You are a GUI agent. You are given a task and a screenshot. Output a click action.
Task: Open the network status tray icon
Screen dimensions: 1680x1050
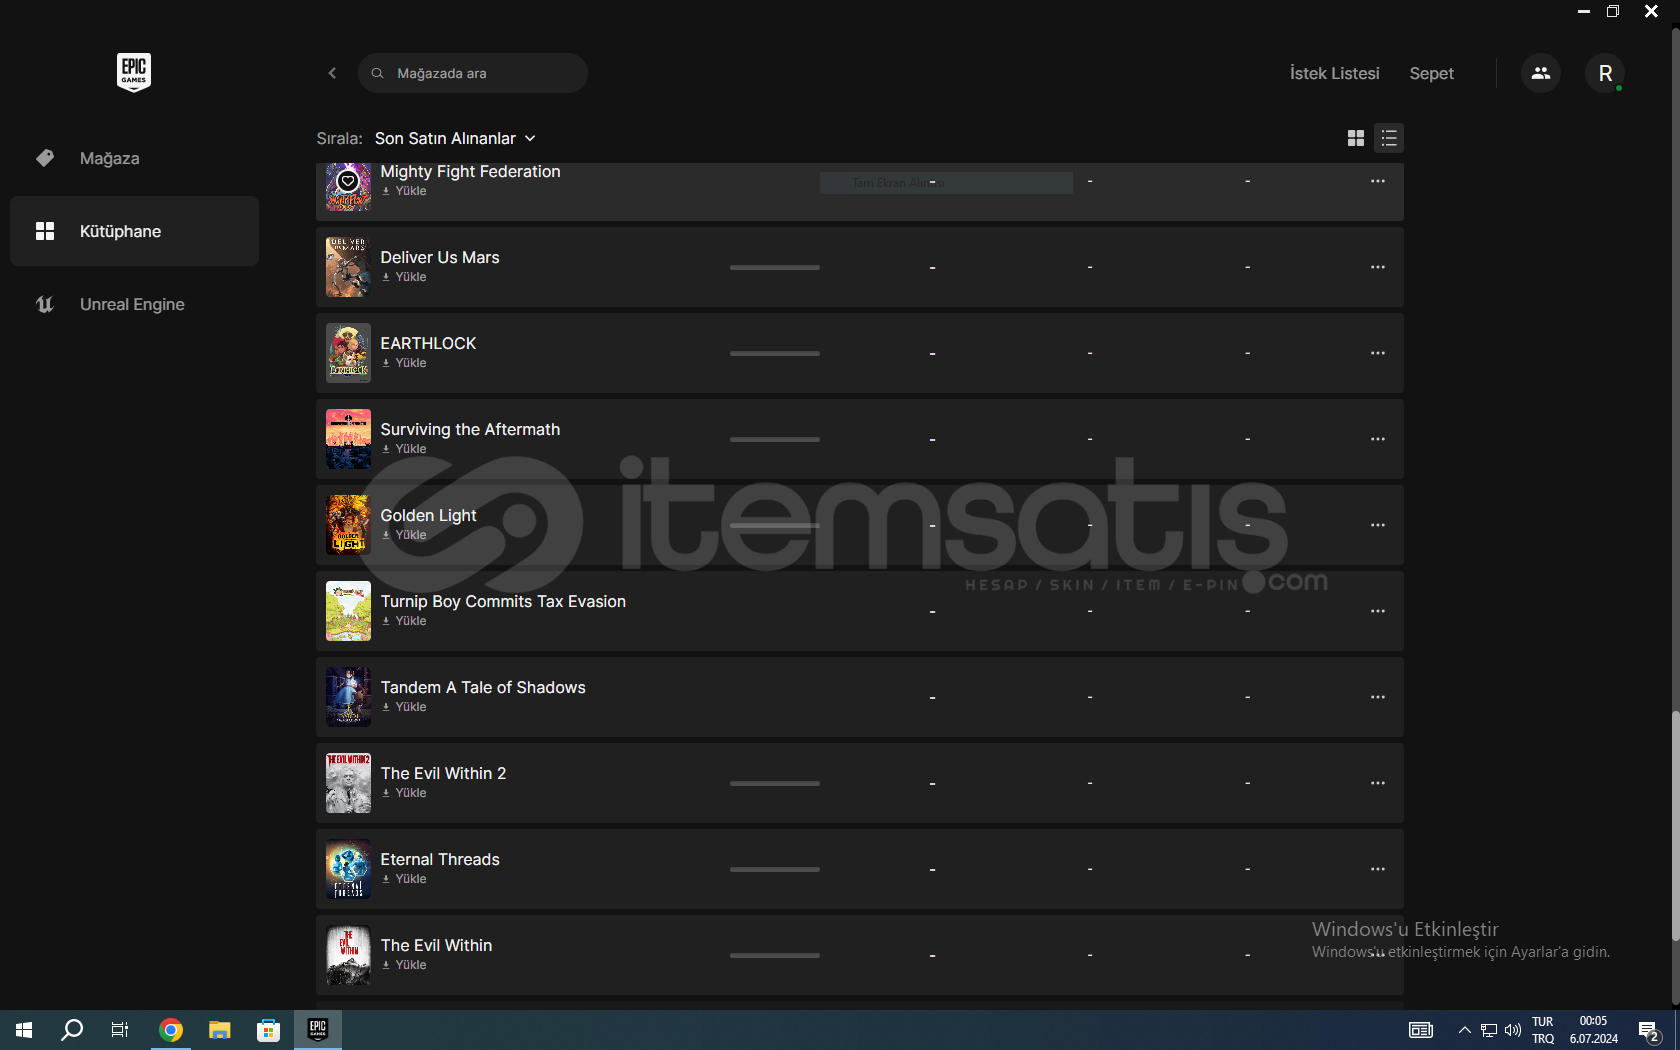click(1489, 1030)
